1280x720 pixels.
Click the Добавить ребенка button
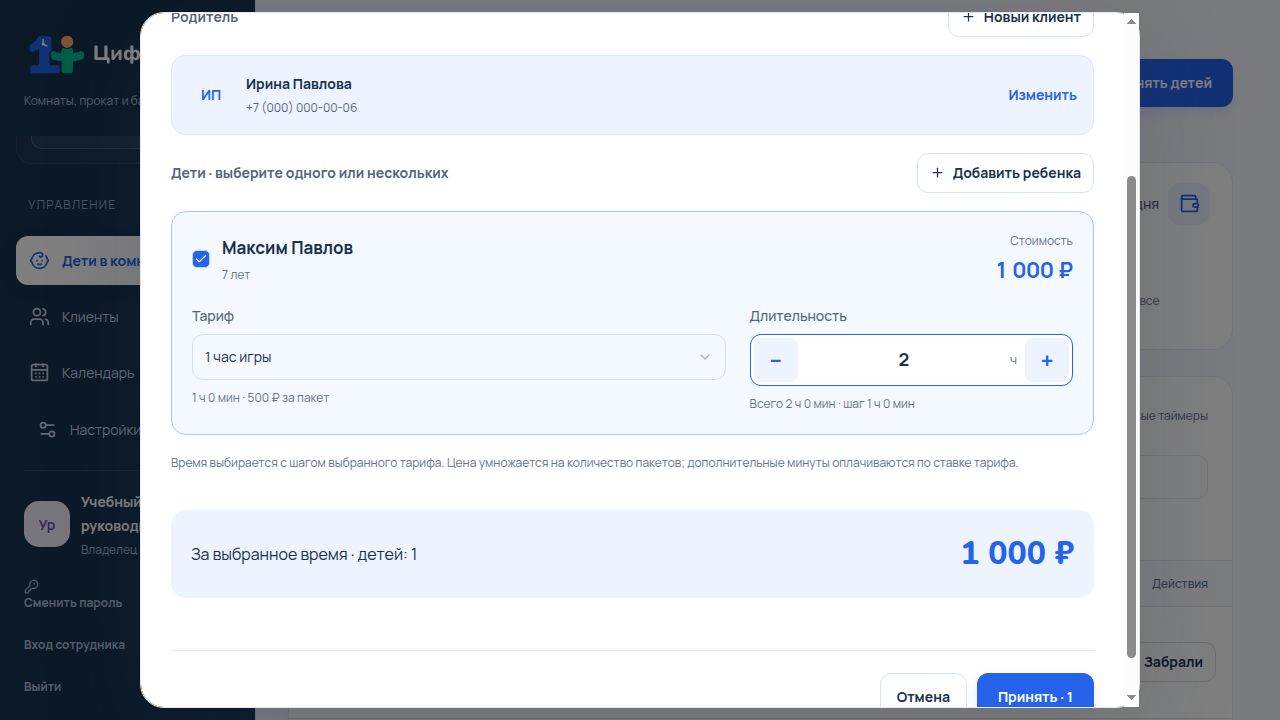1005,173
